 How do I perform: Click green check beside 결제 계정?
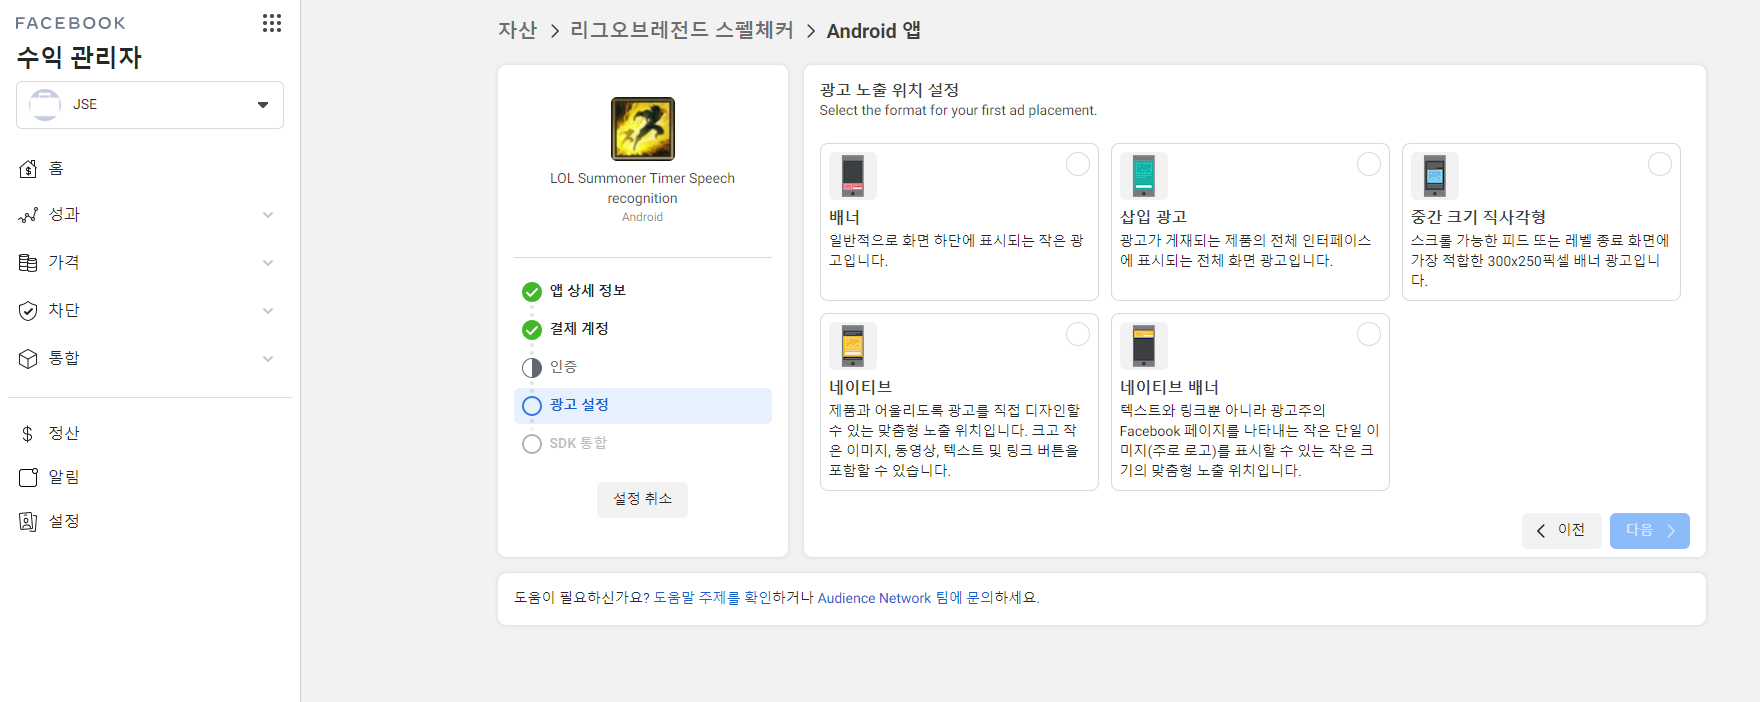click(x=532, y=330)
